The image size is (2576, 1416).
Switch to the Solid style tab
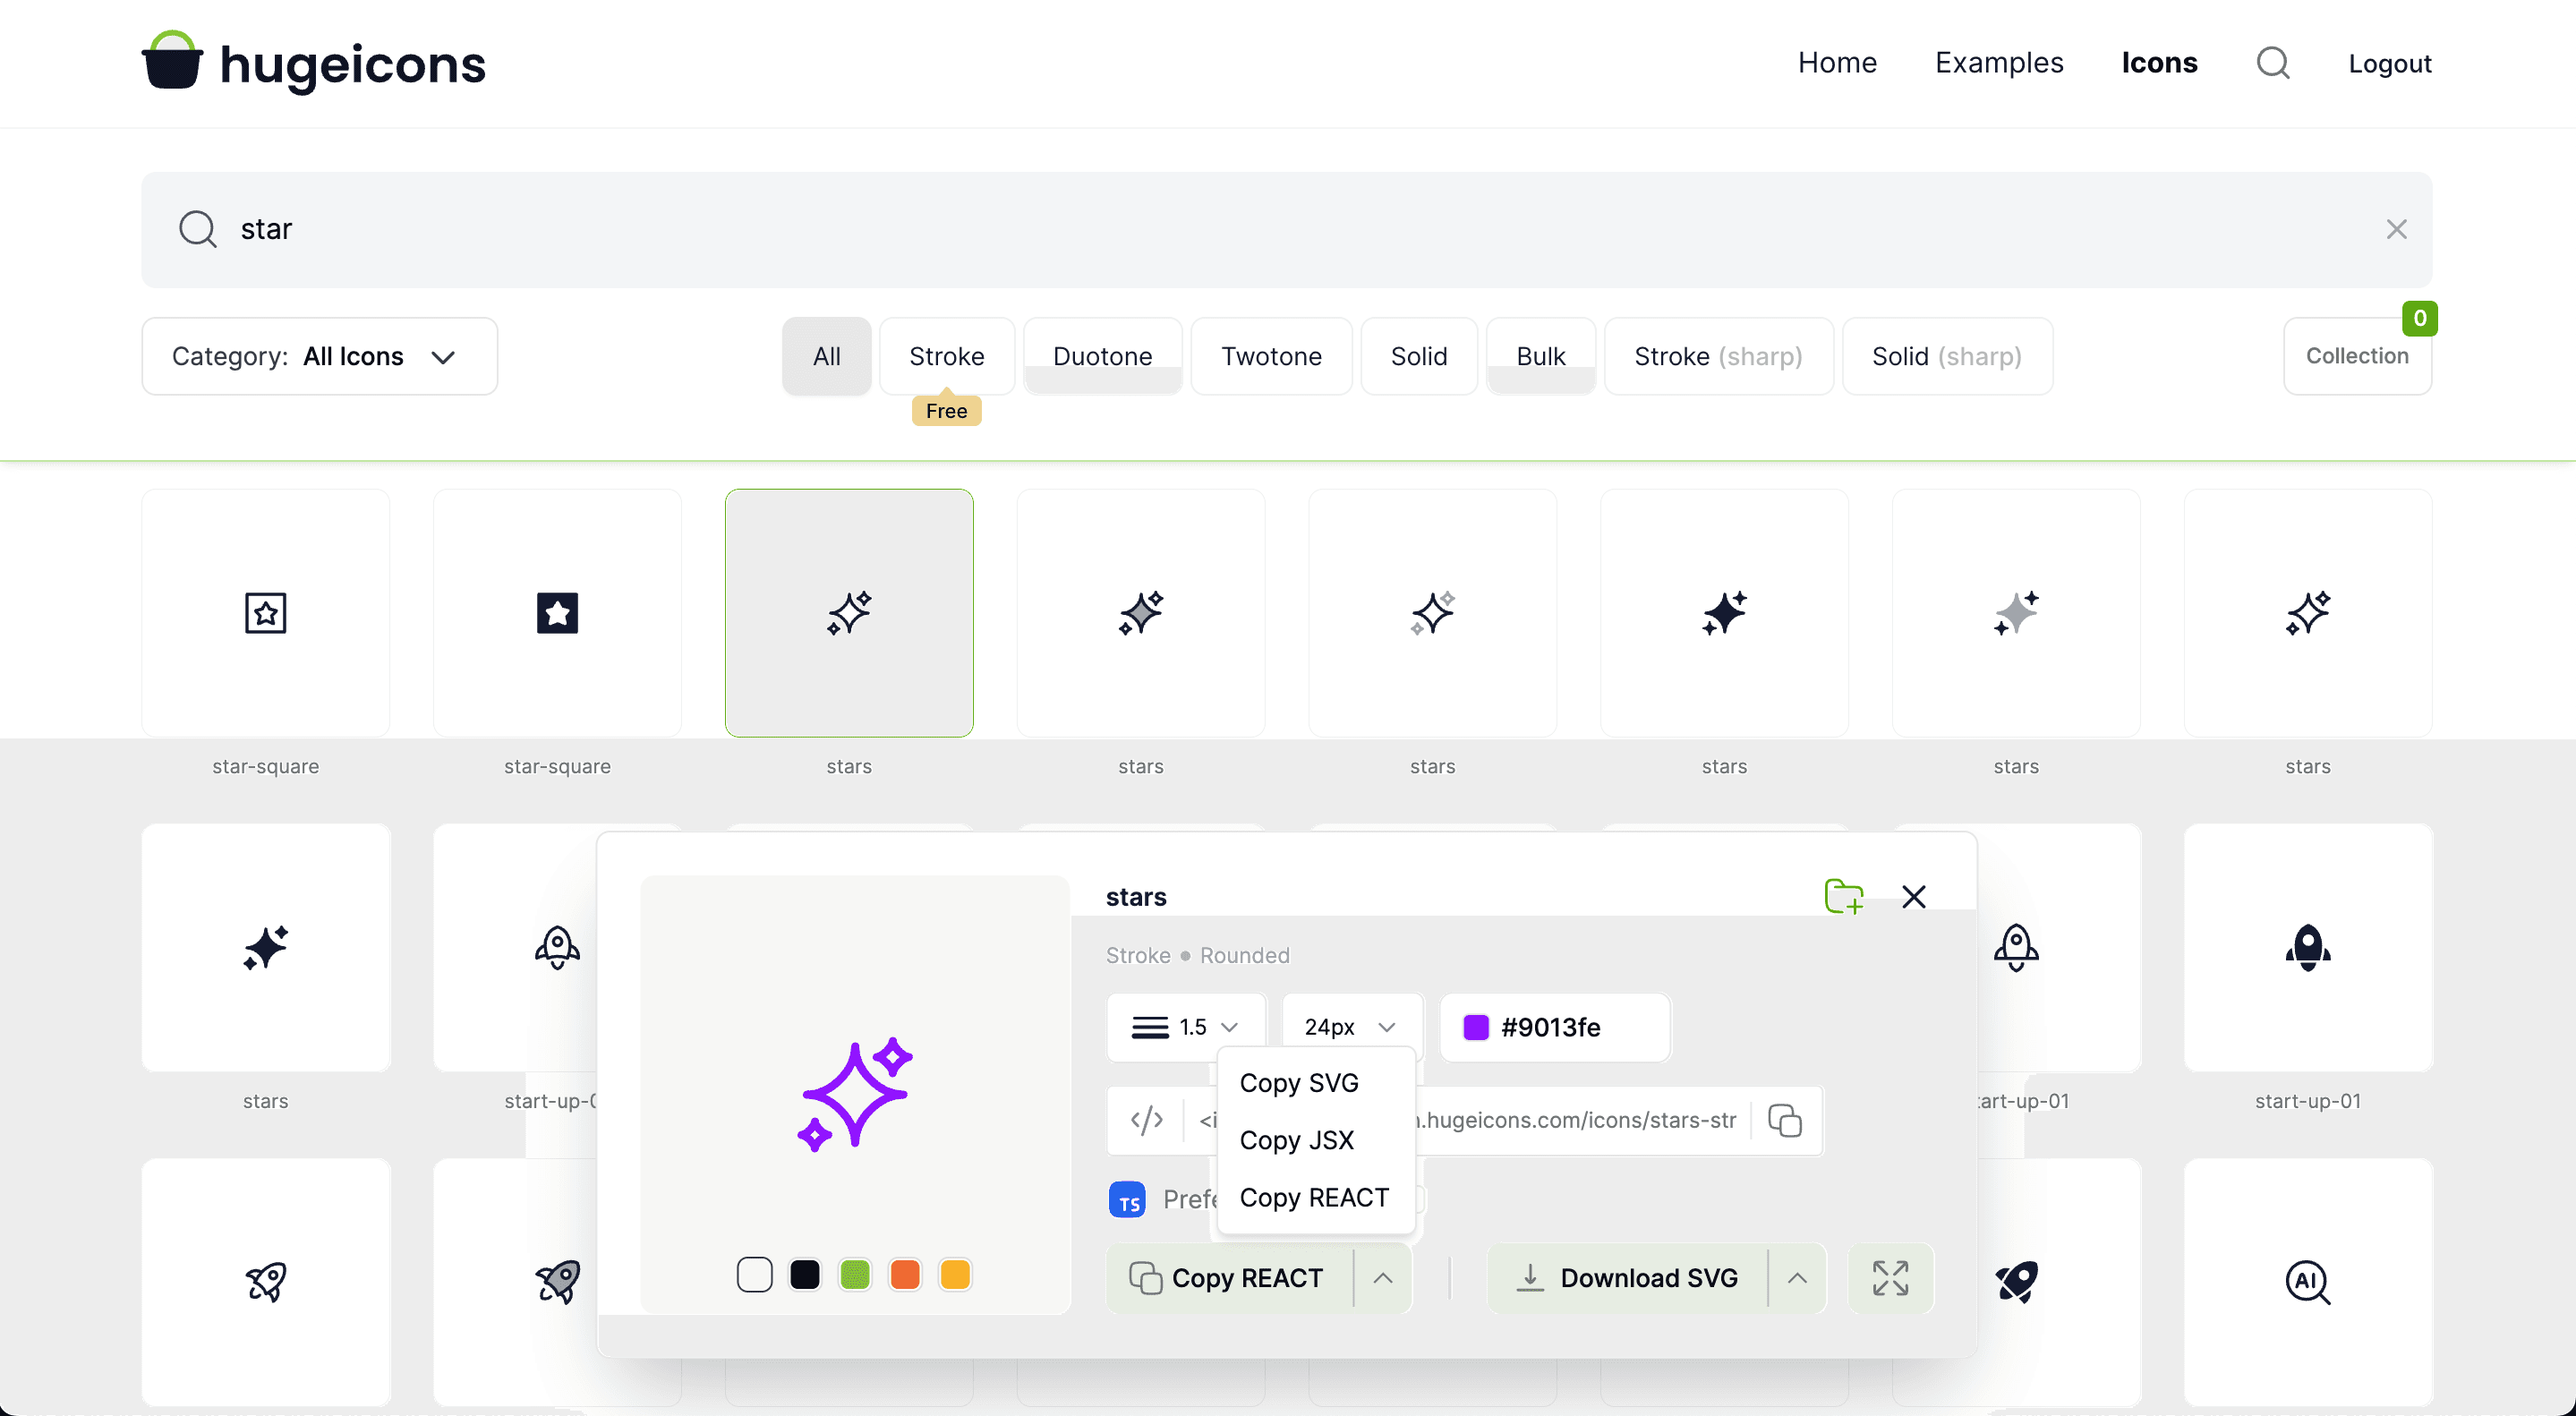point(1418,356)
